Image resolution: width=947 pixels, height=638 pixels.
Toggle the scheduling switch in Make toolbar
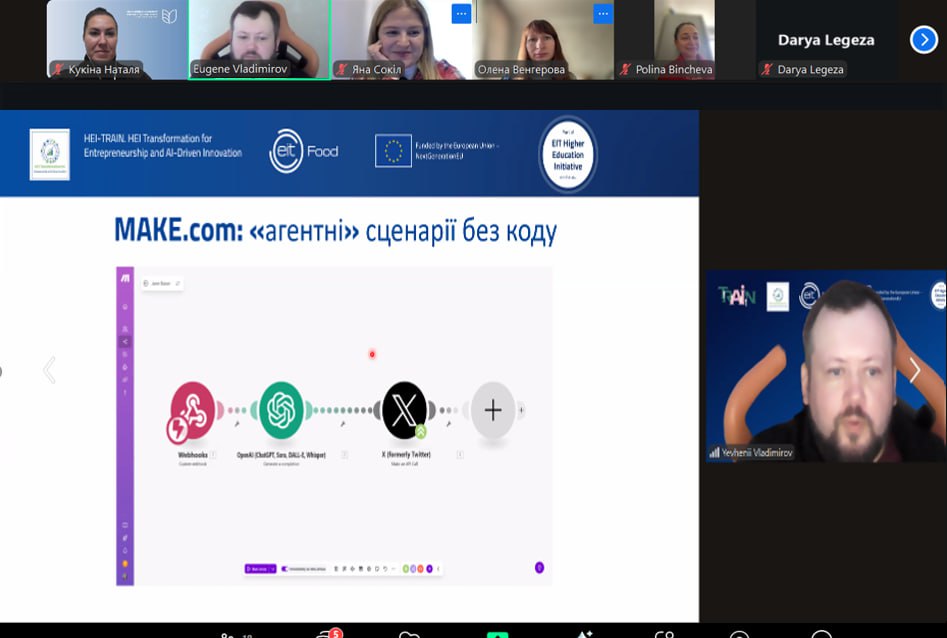284,569
